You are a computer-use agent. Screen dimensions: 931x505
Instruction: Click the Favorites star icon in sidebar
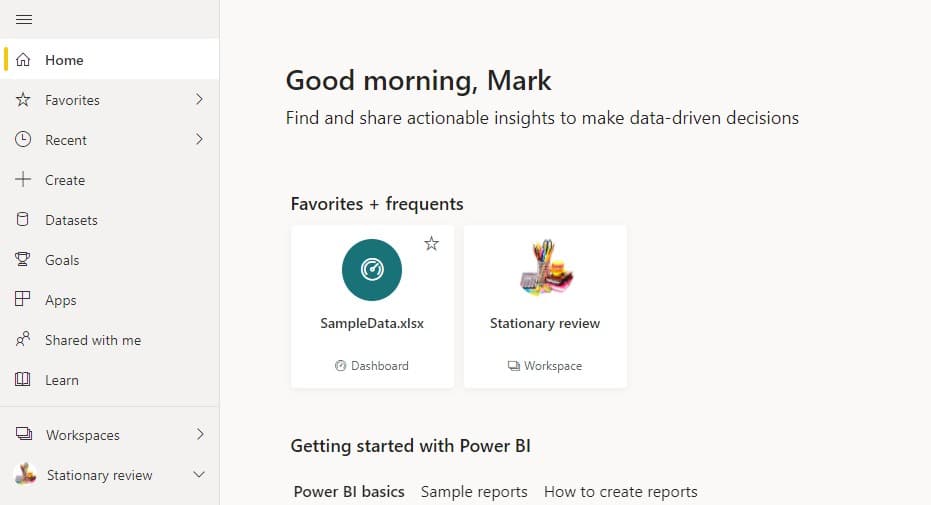(x=23, y=99)
